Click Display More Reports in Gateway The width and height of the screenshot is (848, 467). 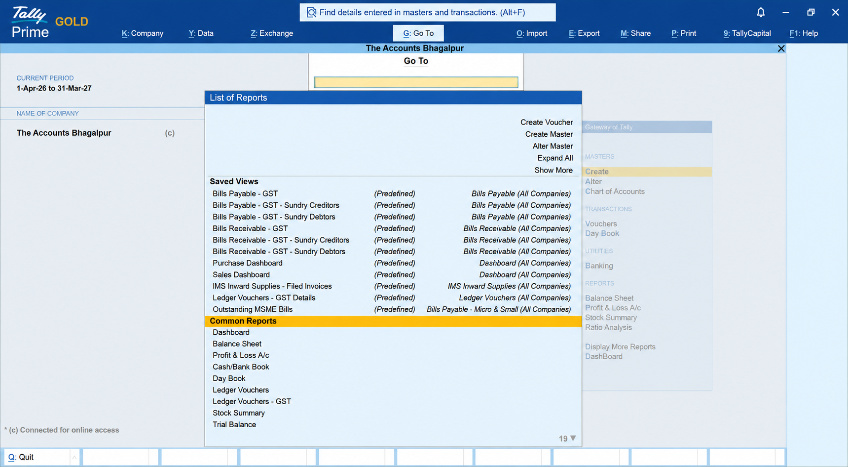pyautogui.click(x=620, y=347)
